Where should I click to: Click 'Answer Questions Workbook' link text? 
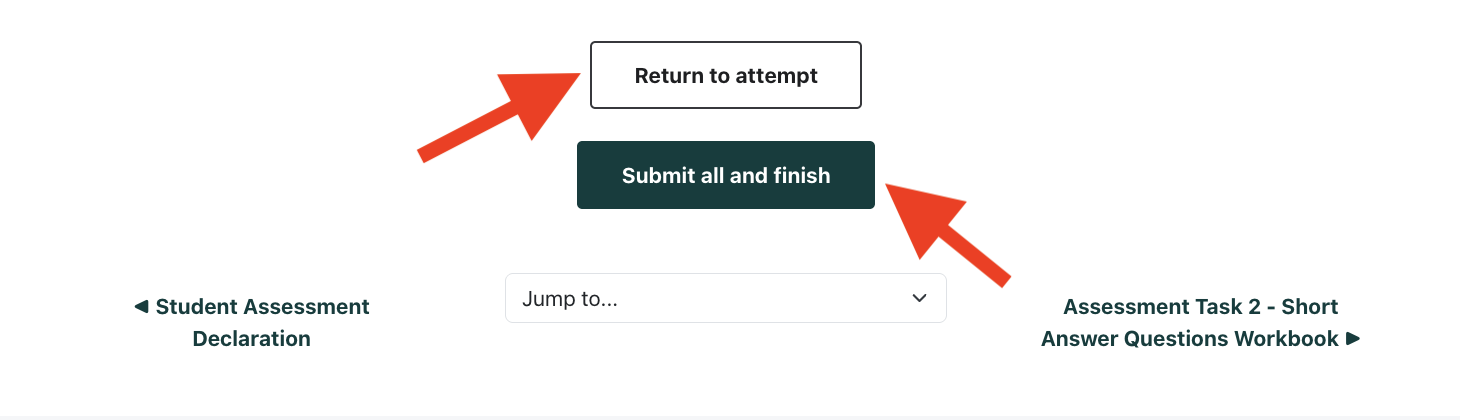[x=1190, y=339]
